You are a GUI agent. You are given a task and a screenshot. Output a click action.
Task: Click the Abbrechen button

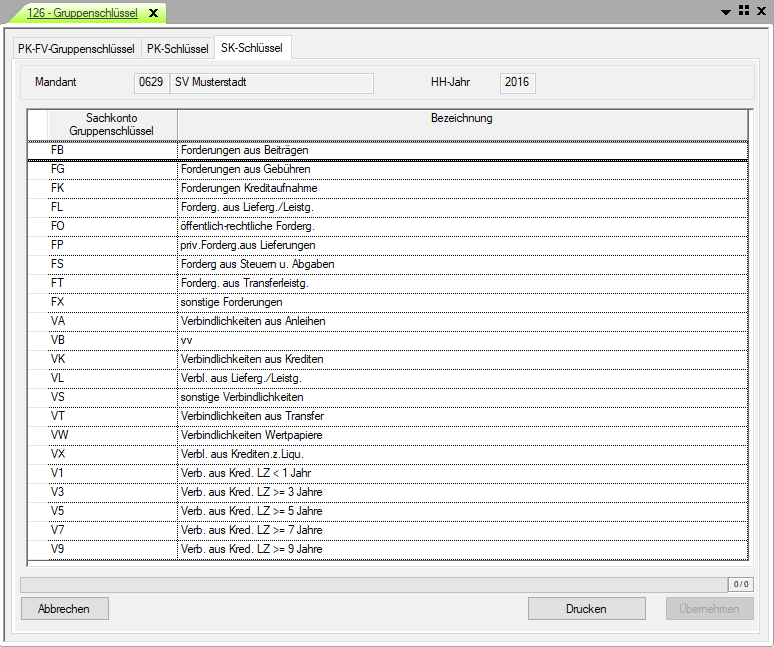click(64, 609)
